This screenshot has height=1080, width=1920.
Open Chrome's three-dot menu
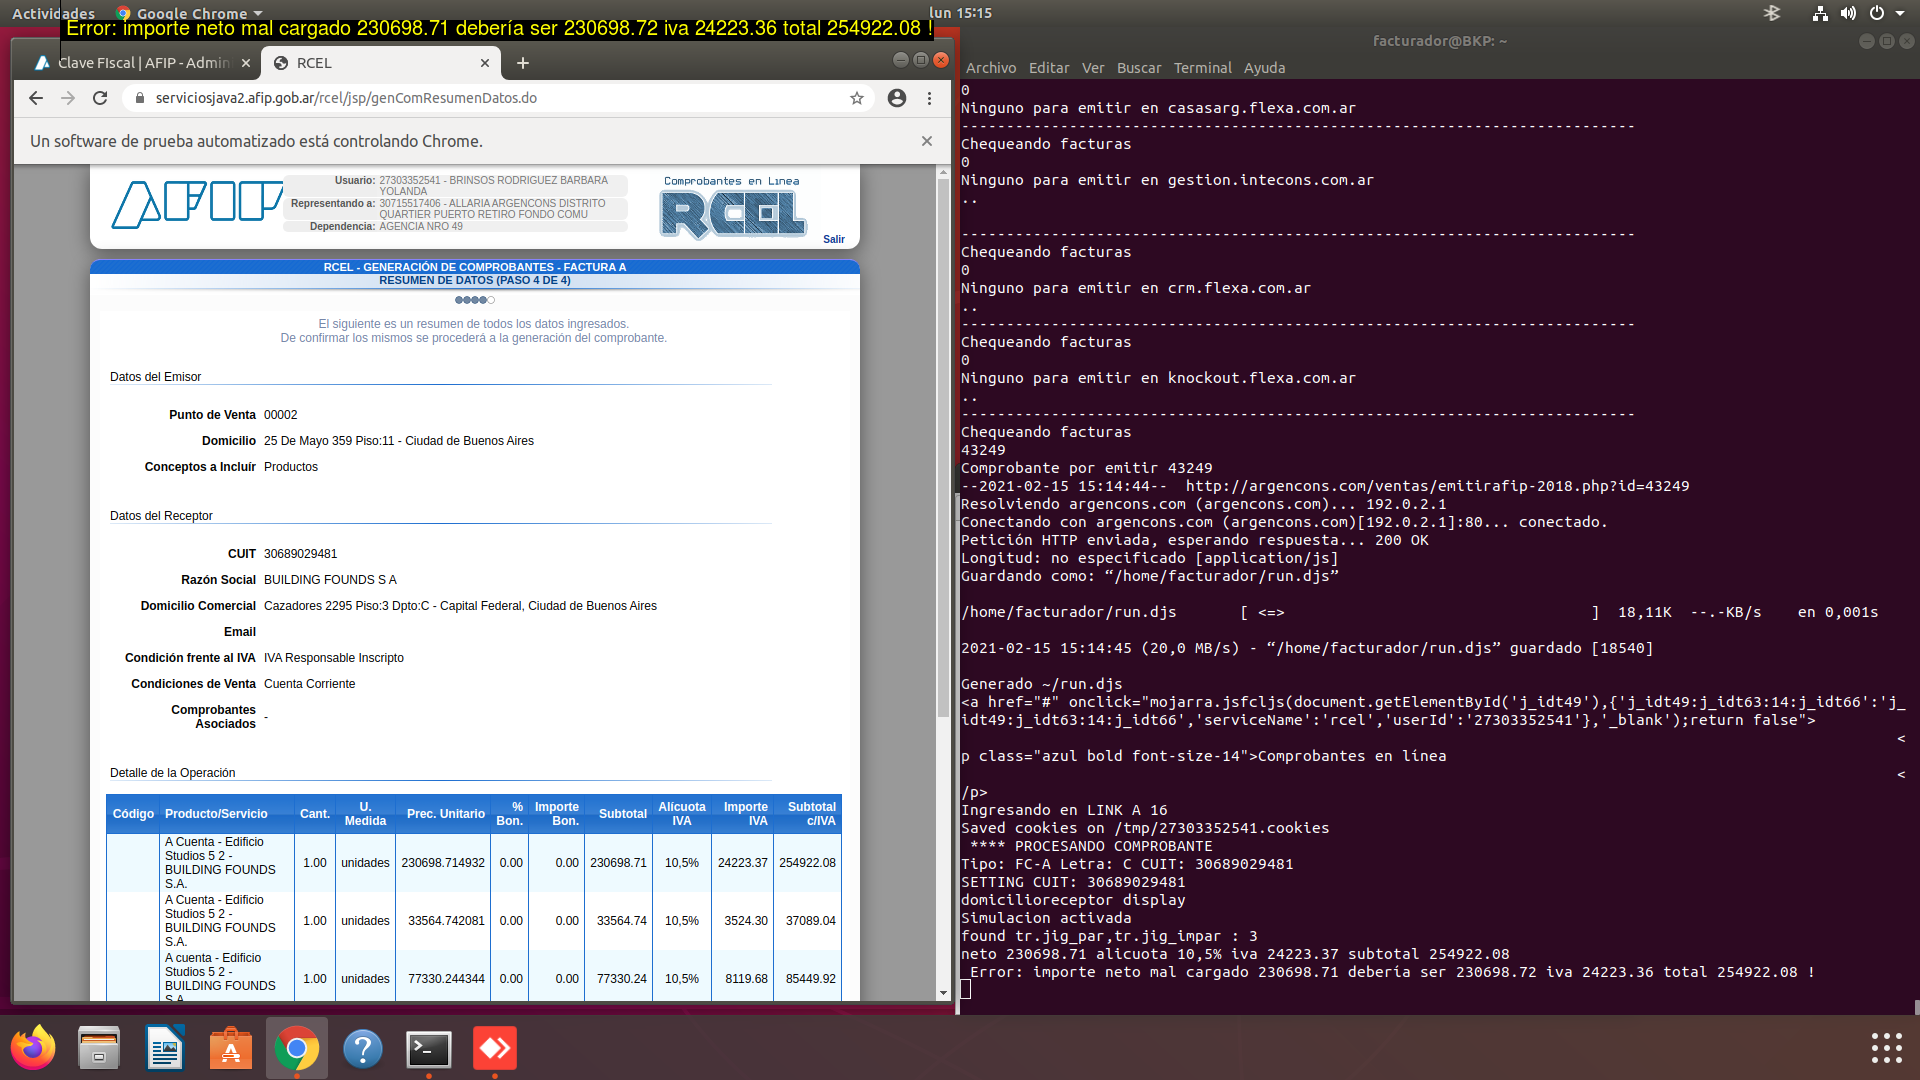[x=929, y=98]
